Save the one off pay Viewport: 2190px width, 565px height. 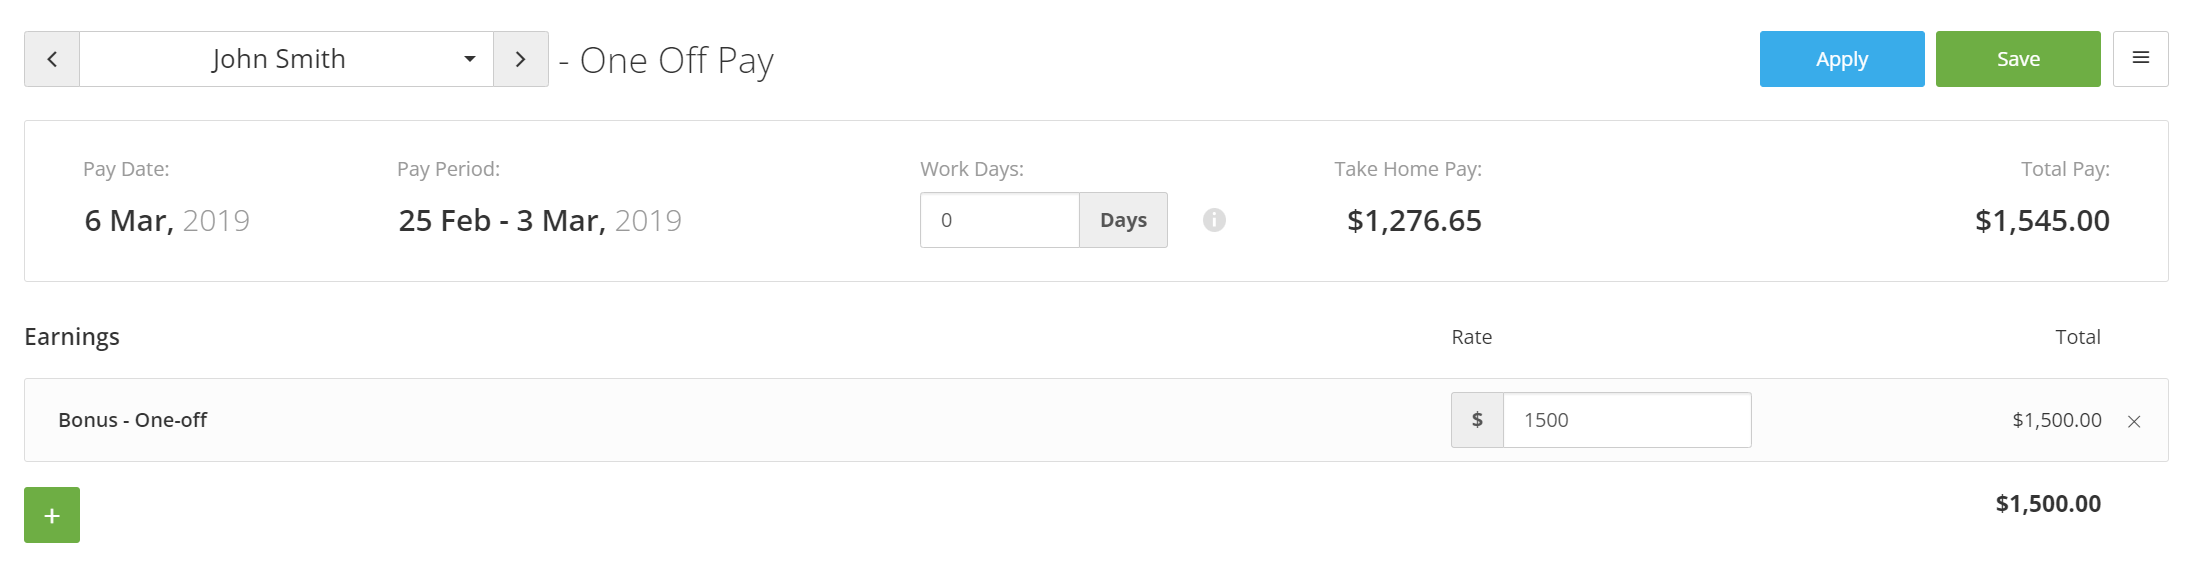2018,59
